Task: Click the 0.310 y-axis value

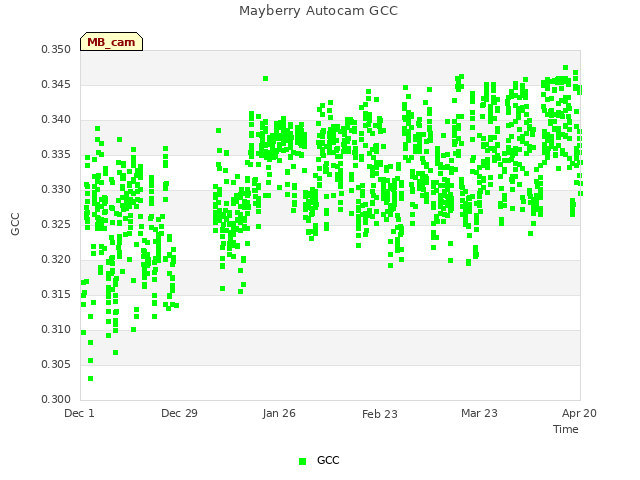Action: pyautogui.click(x=56, y=329)
